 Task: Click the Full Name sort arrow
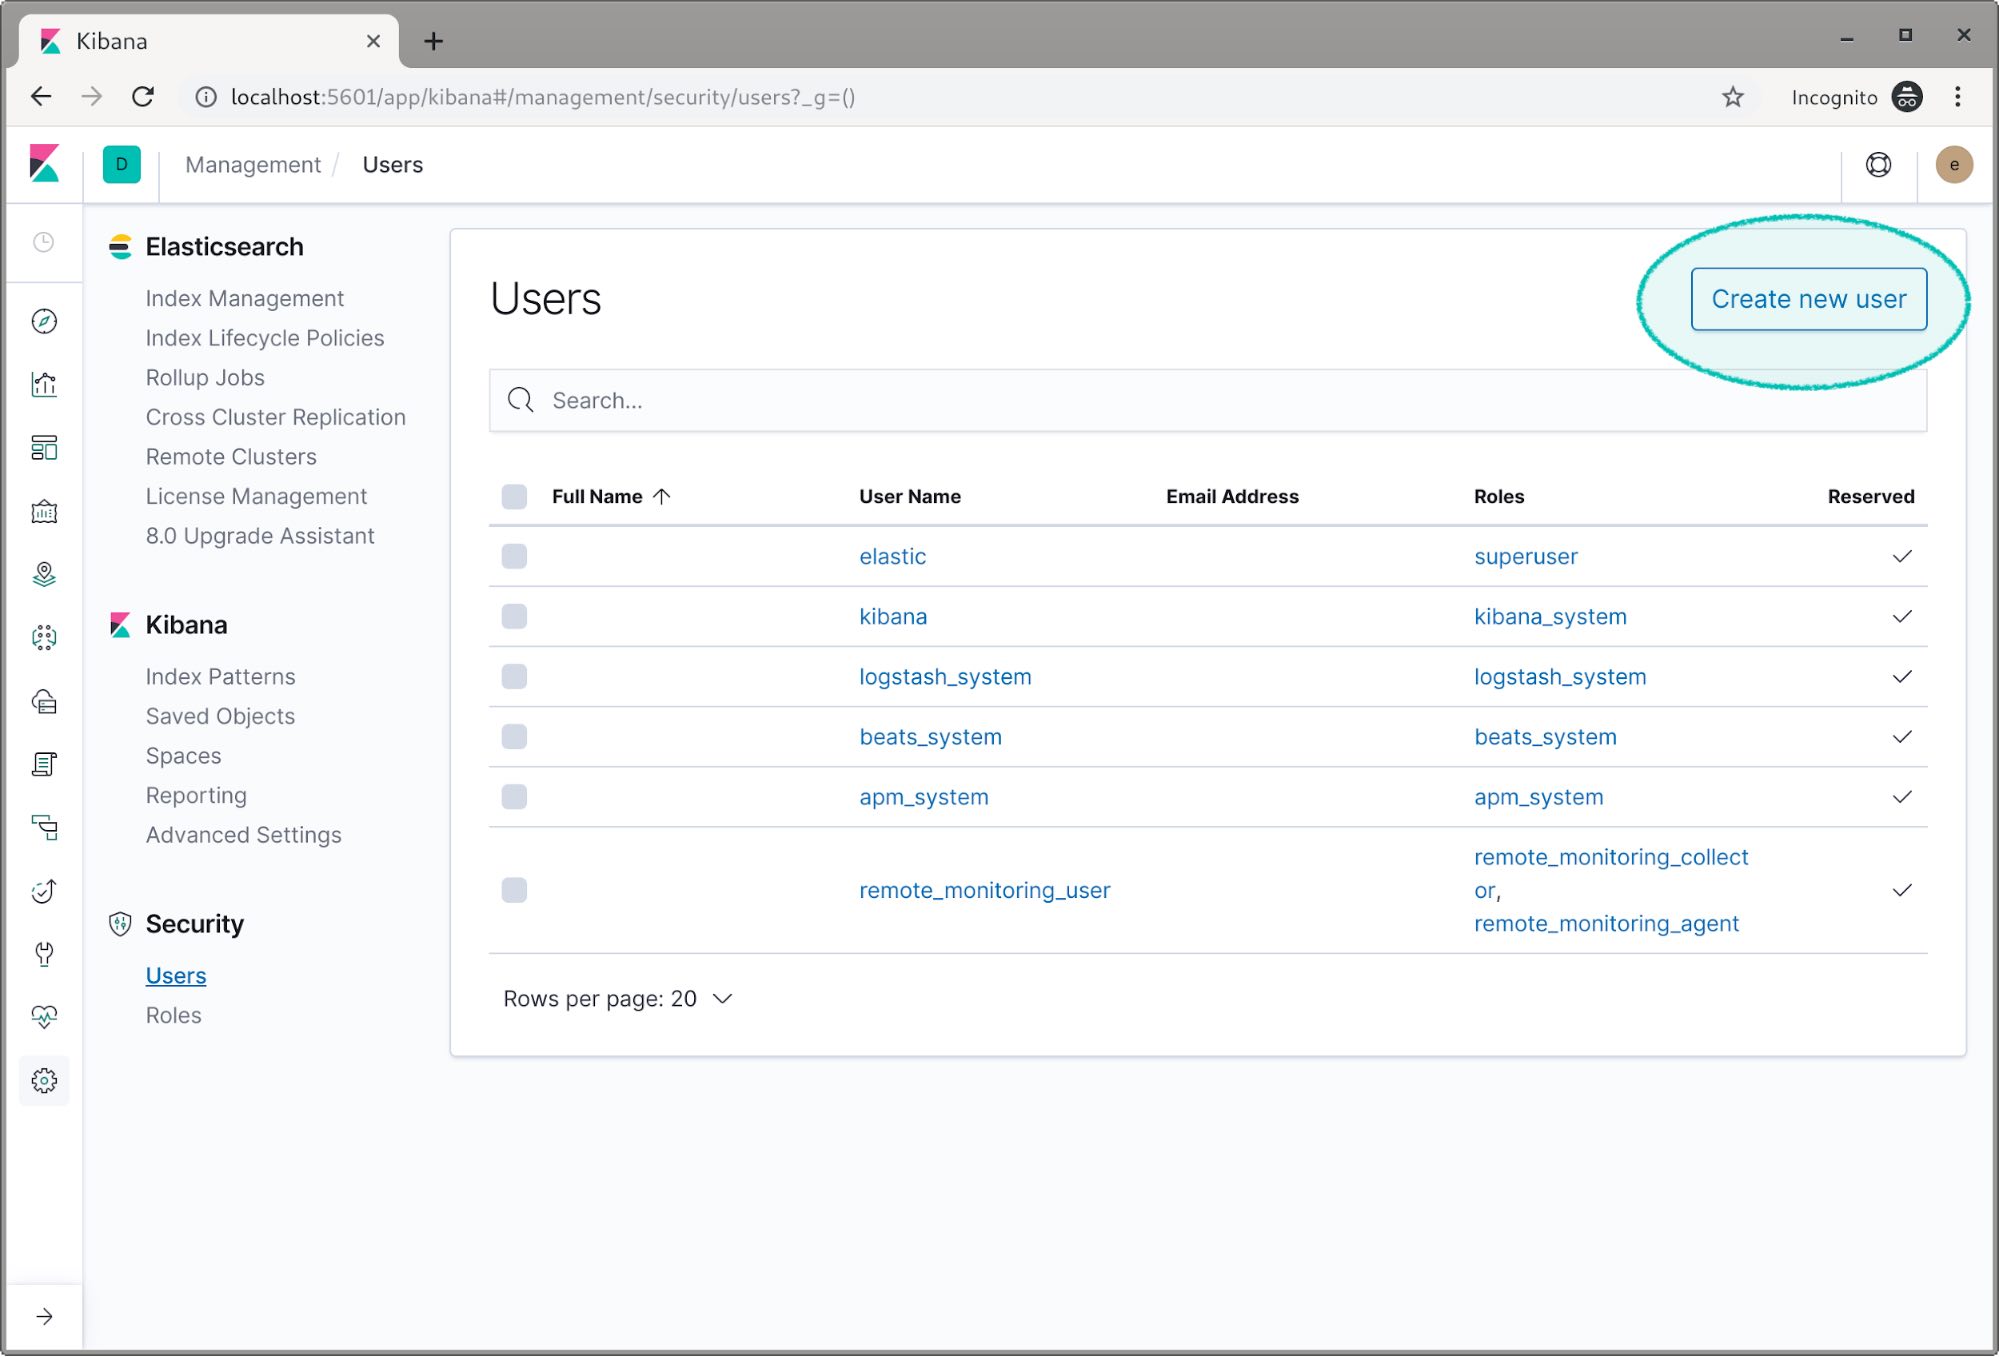coord(660,495)
